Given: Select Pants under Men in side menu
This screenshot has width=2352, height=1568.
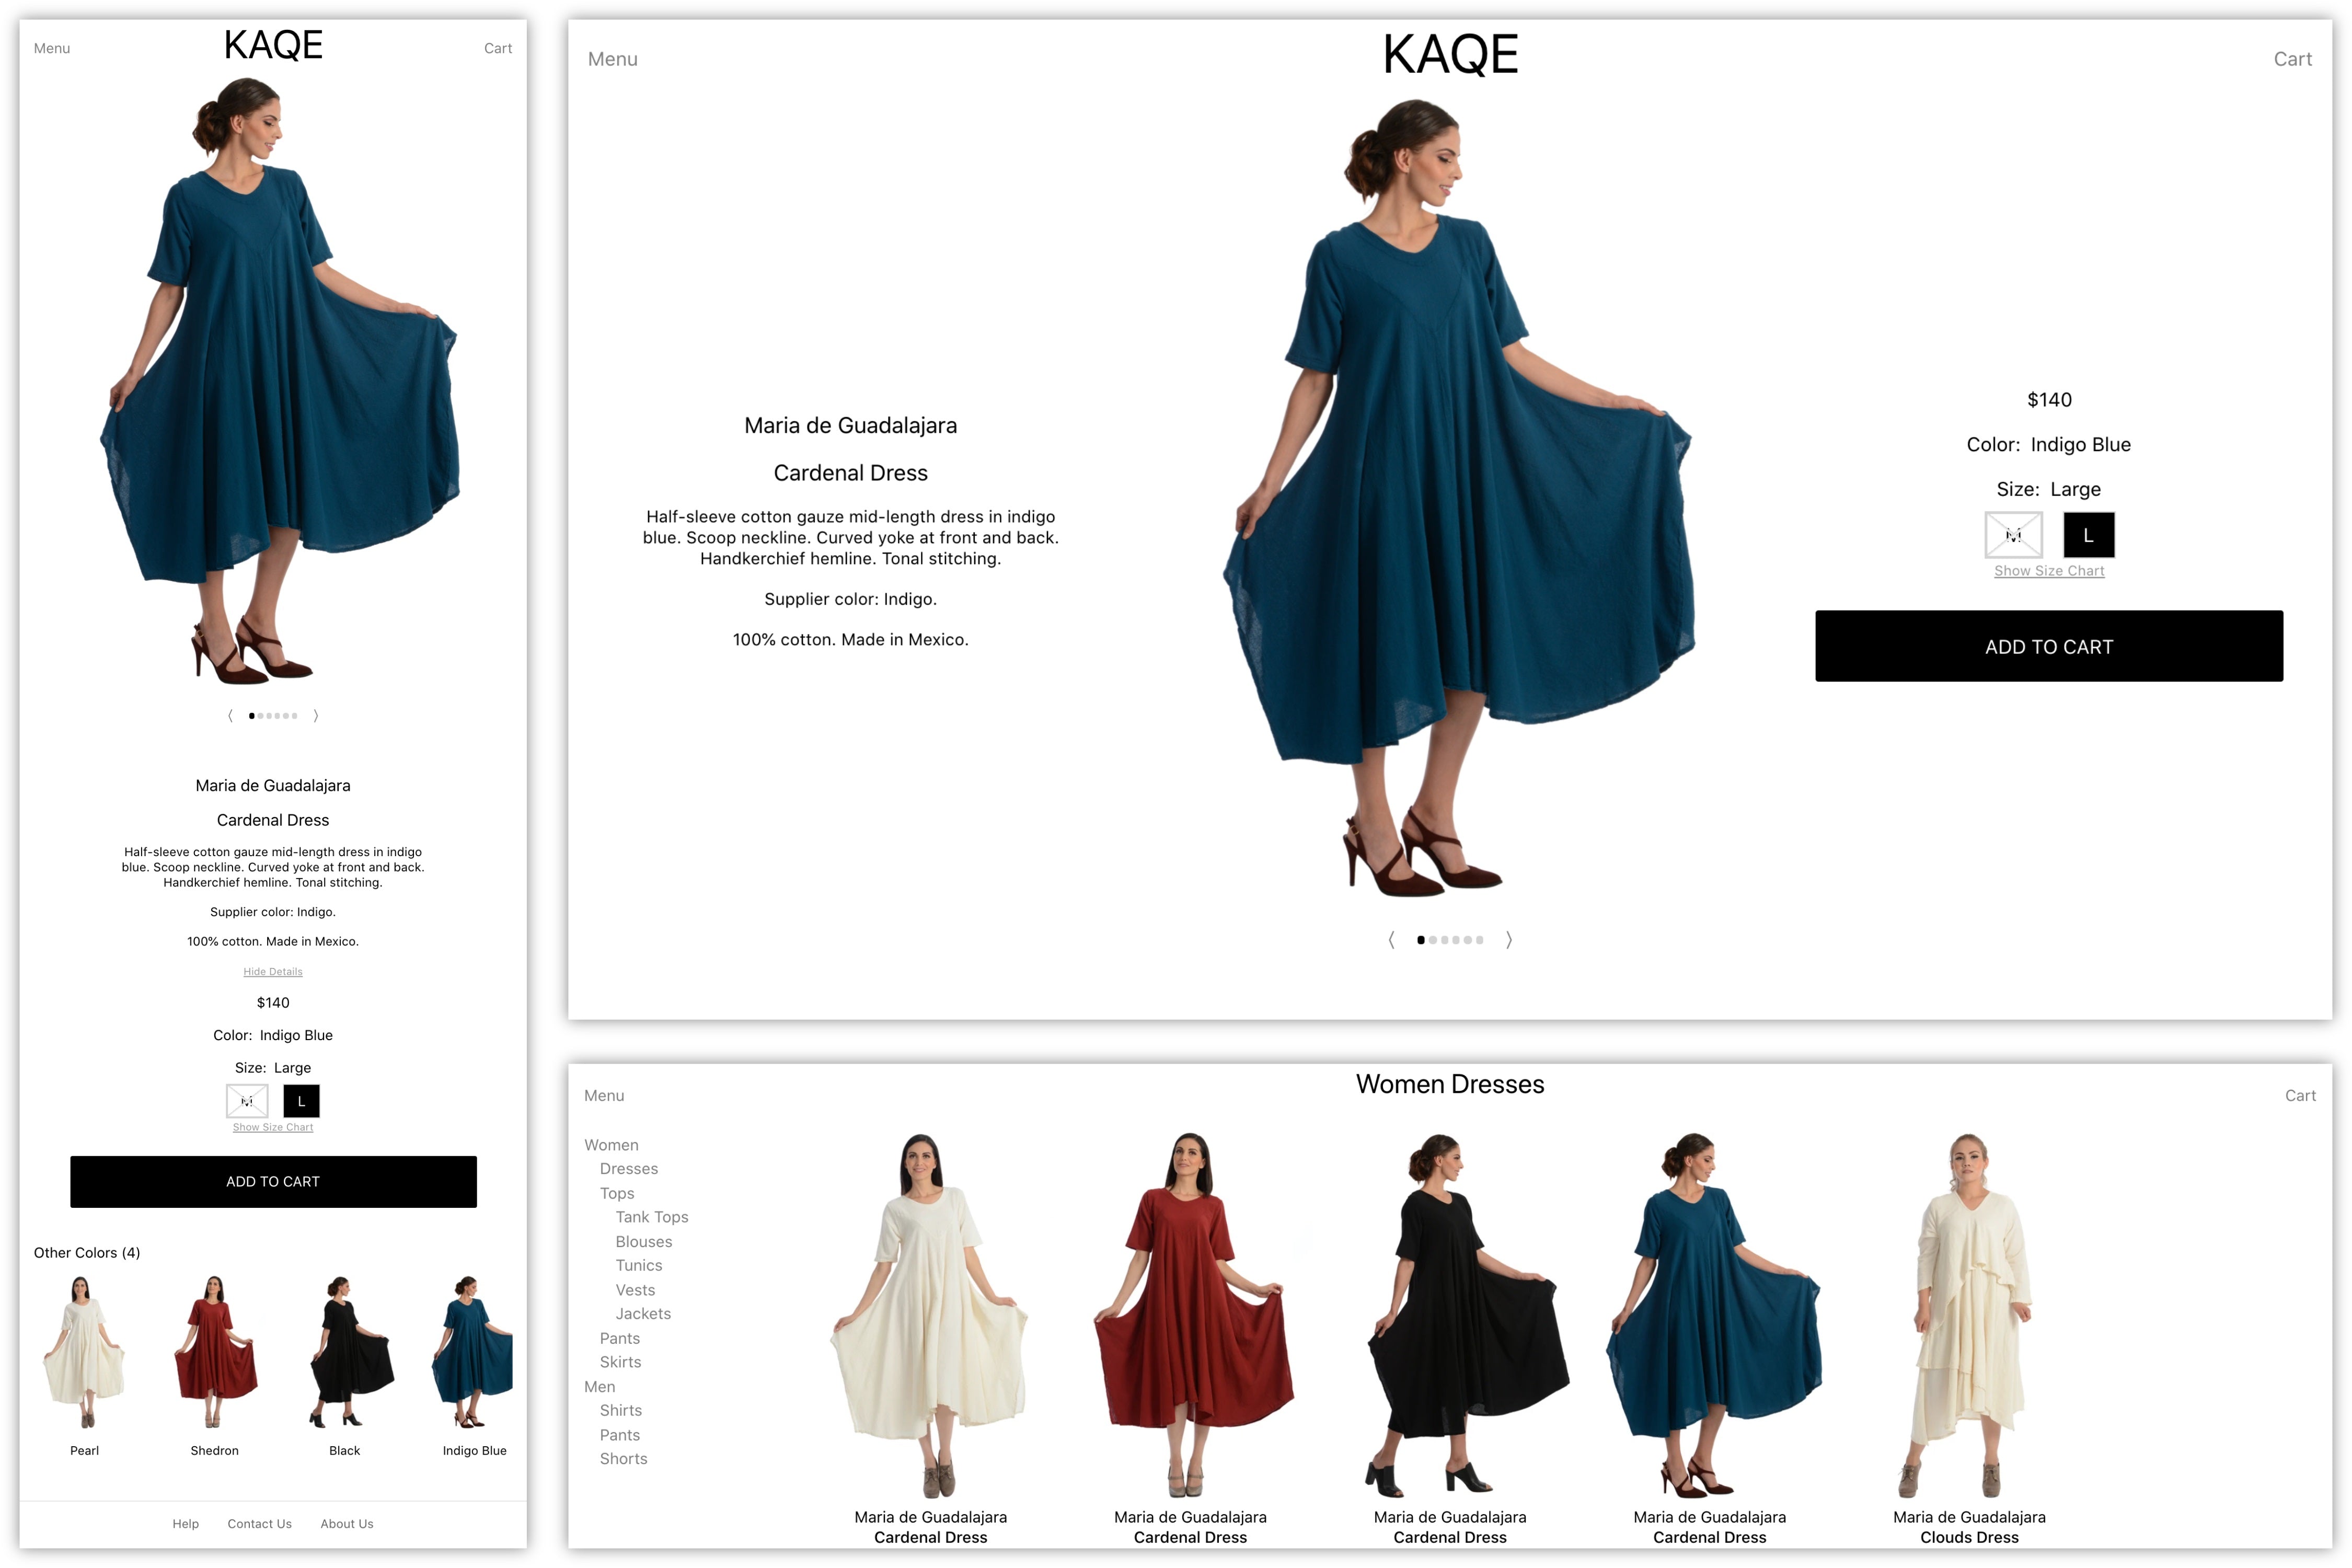Looking at the screenshot, I should [620, 1436].
